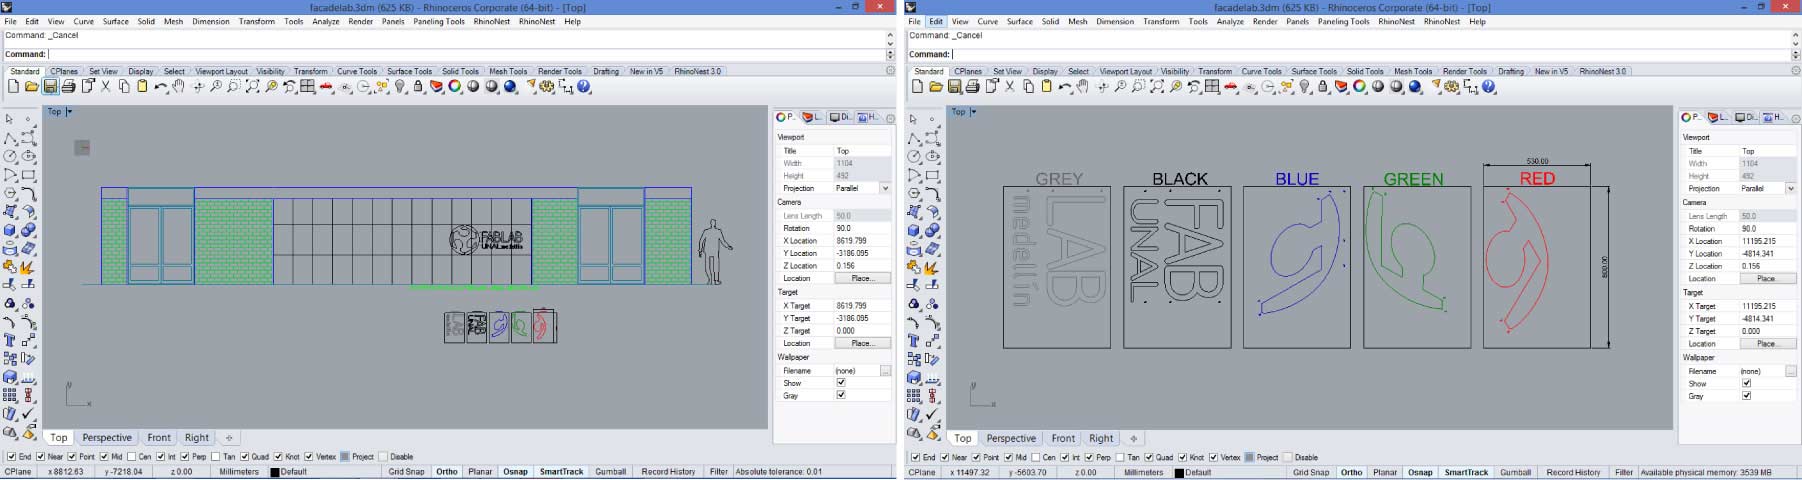Expand command history dropdown in left window
Viewport: 1802px width, 480px height.
[x=890, y=54]
